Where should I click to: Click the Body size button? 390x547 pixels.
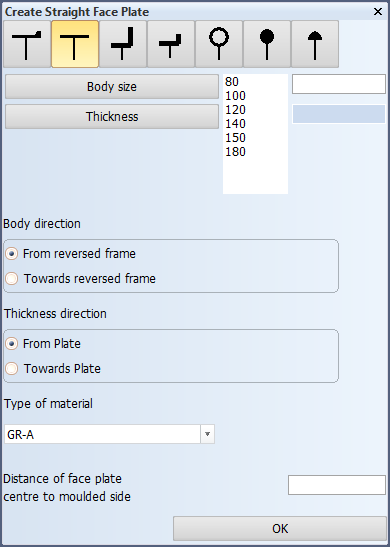pos(112,87)
